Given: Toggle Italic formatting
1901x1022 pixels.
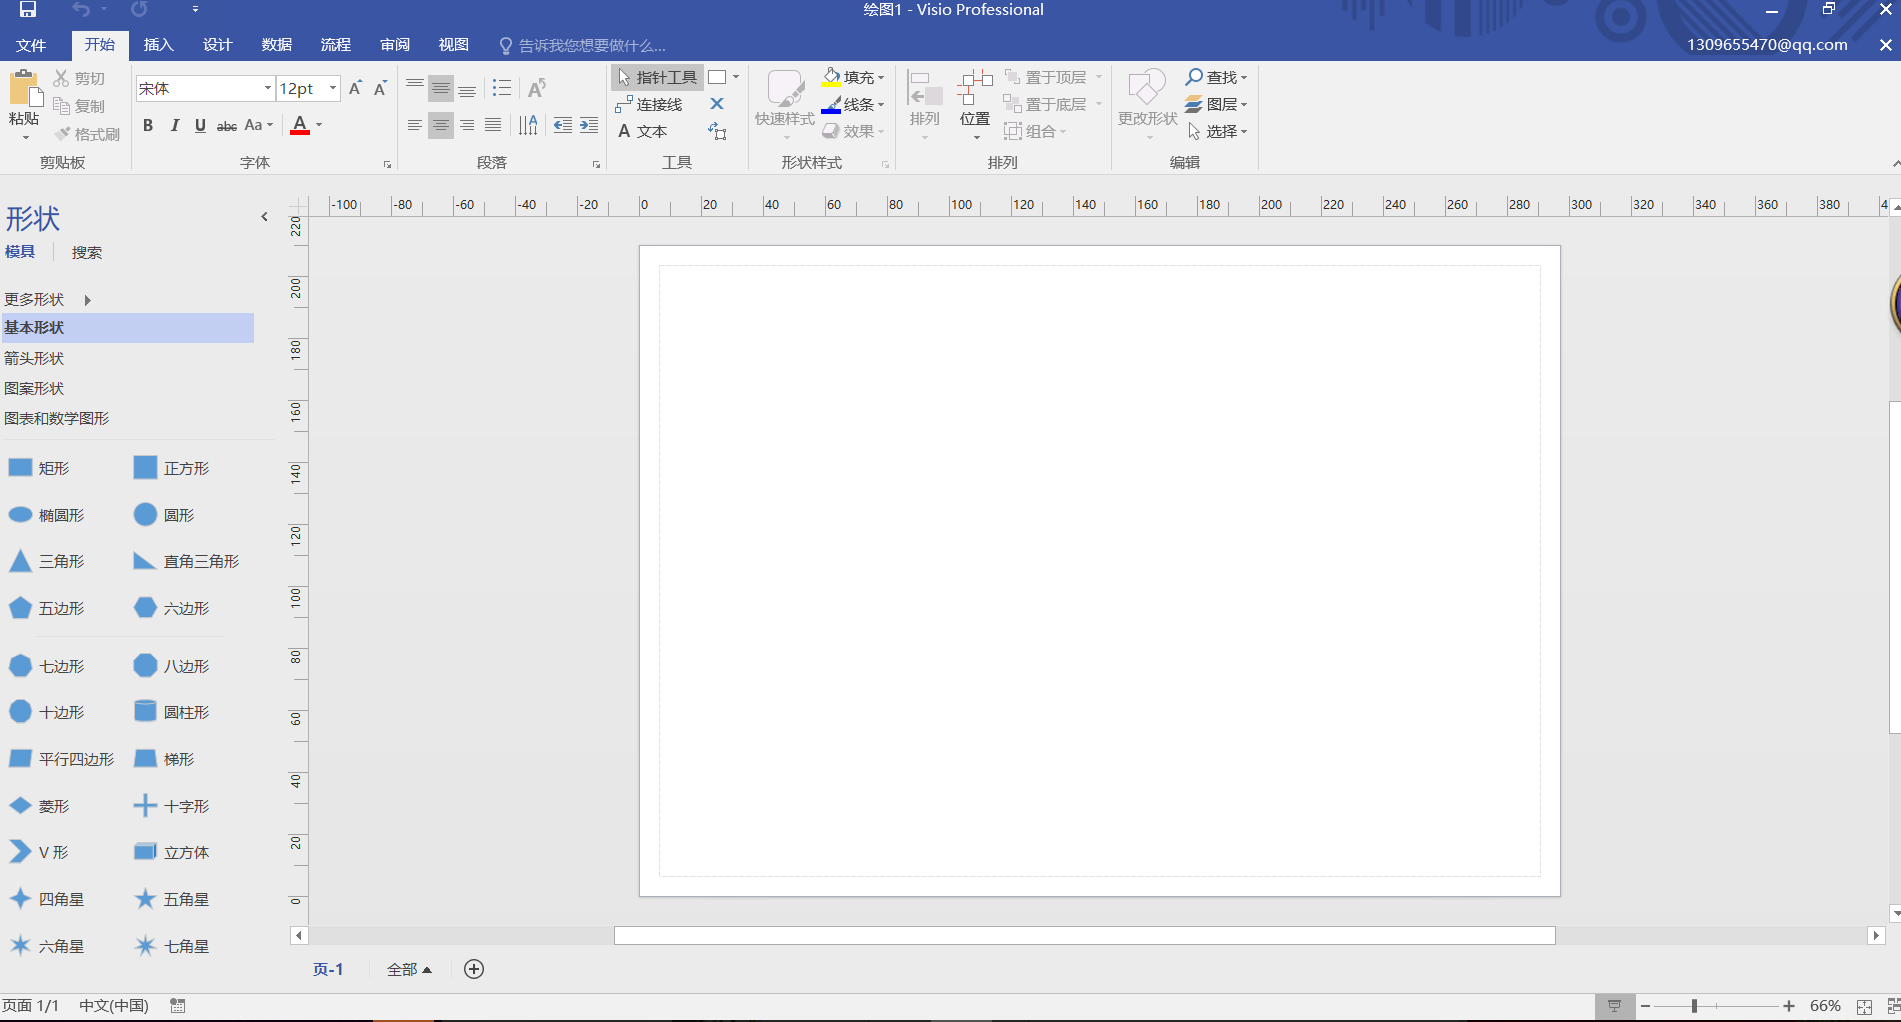Looking at the screenshot, I should pos(175,125).
